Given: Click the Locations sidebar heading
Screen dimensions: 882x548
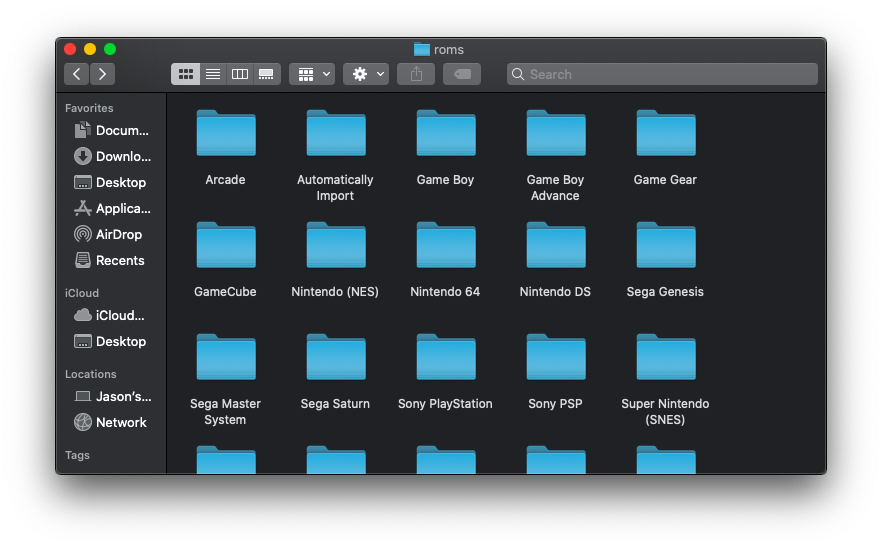Looking at the screenshot, I should [91, 374].
